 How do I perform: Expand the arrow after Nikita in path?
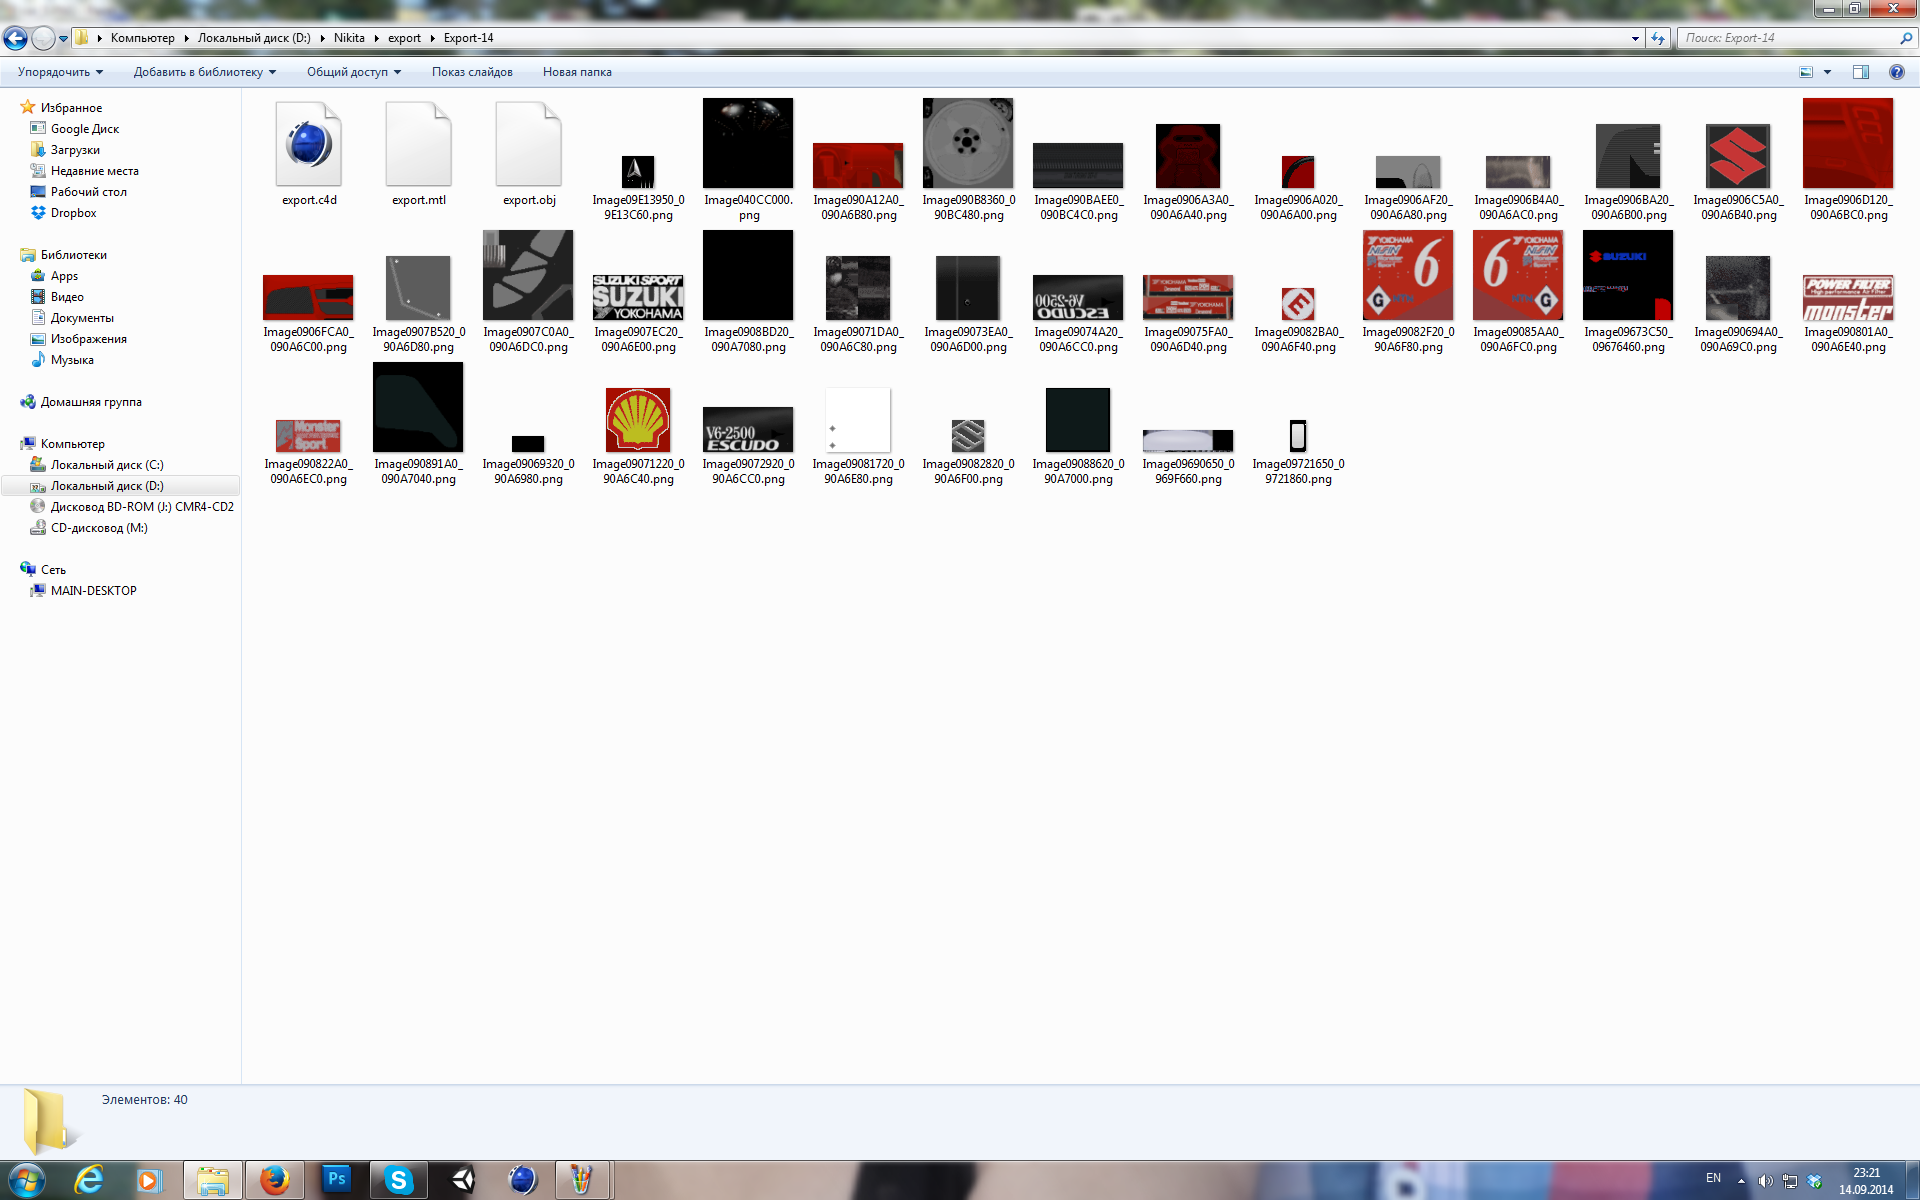pyautogui.click(x=376, y=38)
